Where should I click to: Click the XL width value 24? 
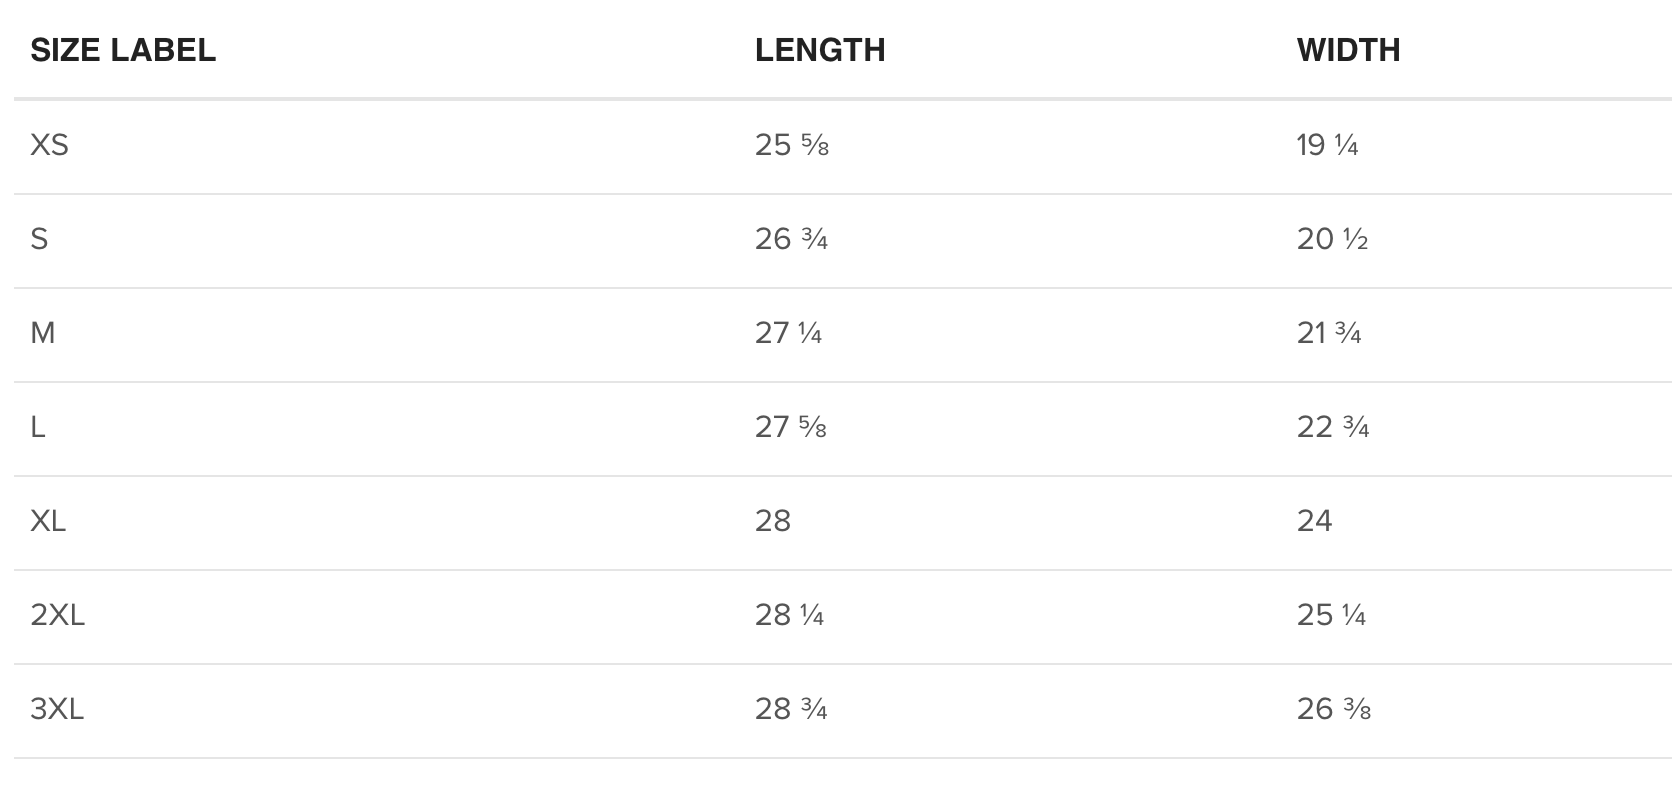pos(1314,521)
